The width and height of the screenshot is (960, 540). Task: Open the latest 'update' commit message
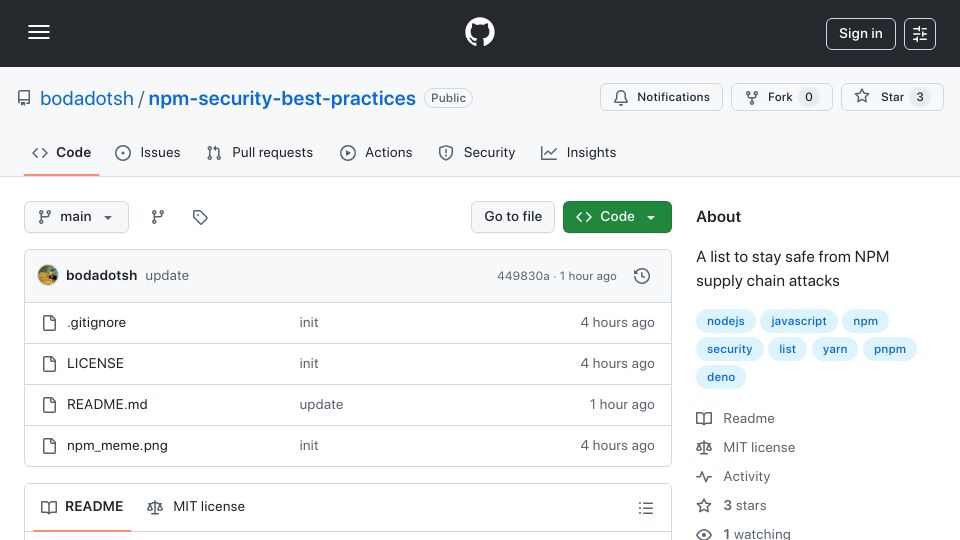pos(167,276)
